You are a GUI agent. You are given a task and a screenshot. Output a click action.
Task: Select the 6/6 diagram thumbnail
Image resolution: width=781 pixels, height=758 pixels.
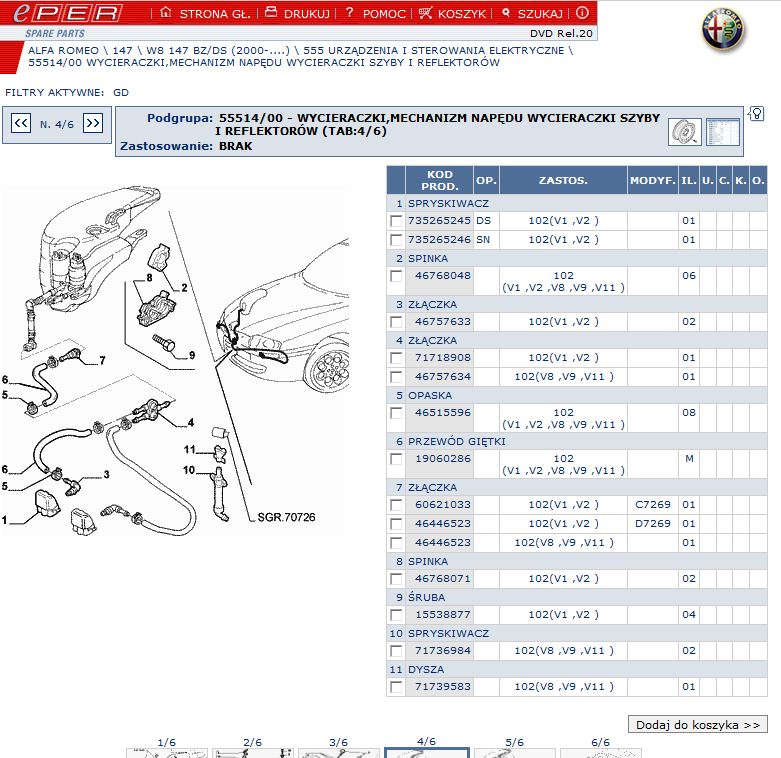click(600, 753)
